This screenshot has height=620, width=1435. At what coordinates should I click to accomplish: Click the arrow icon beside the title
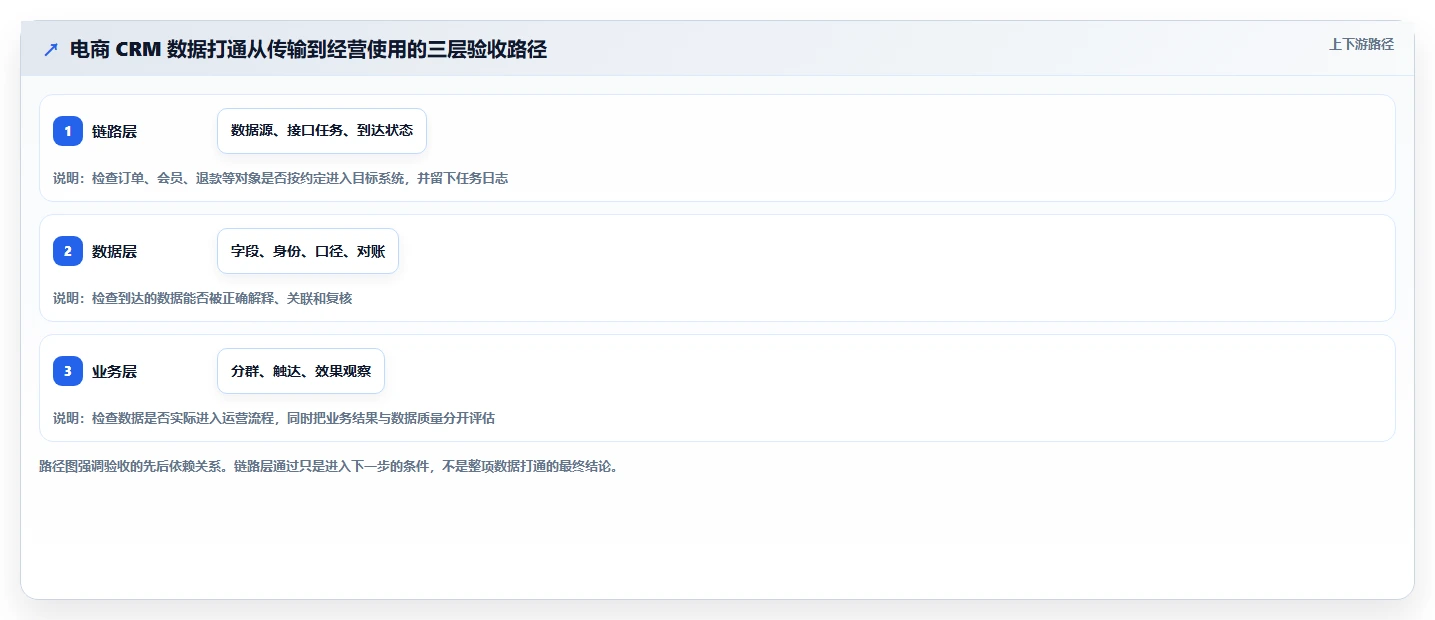point(51,49)
